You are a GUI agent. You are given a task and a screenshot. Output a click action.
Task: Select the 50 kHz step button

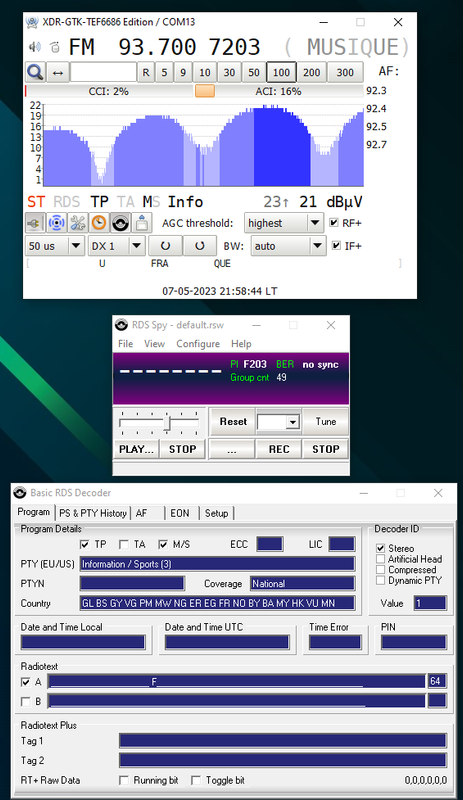tap(254, 72)
